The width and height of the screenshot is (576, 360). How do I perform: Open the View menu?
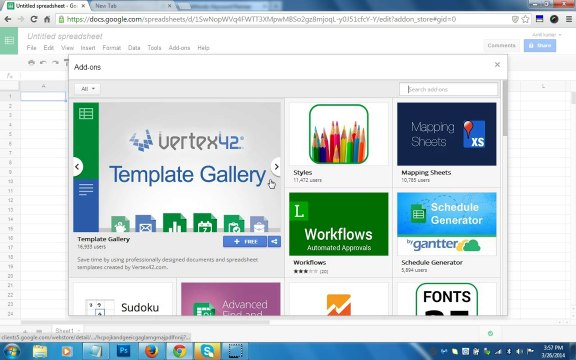coord(67,48)
